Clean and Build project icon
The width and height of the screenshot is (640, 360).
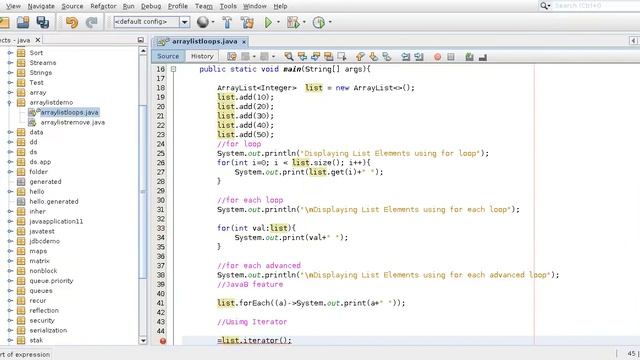click(x=247, y=22)
